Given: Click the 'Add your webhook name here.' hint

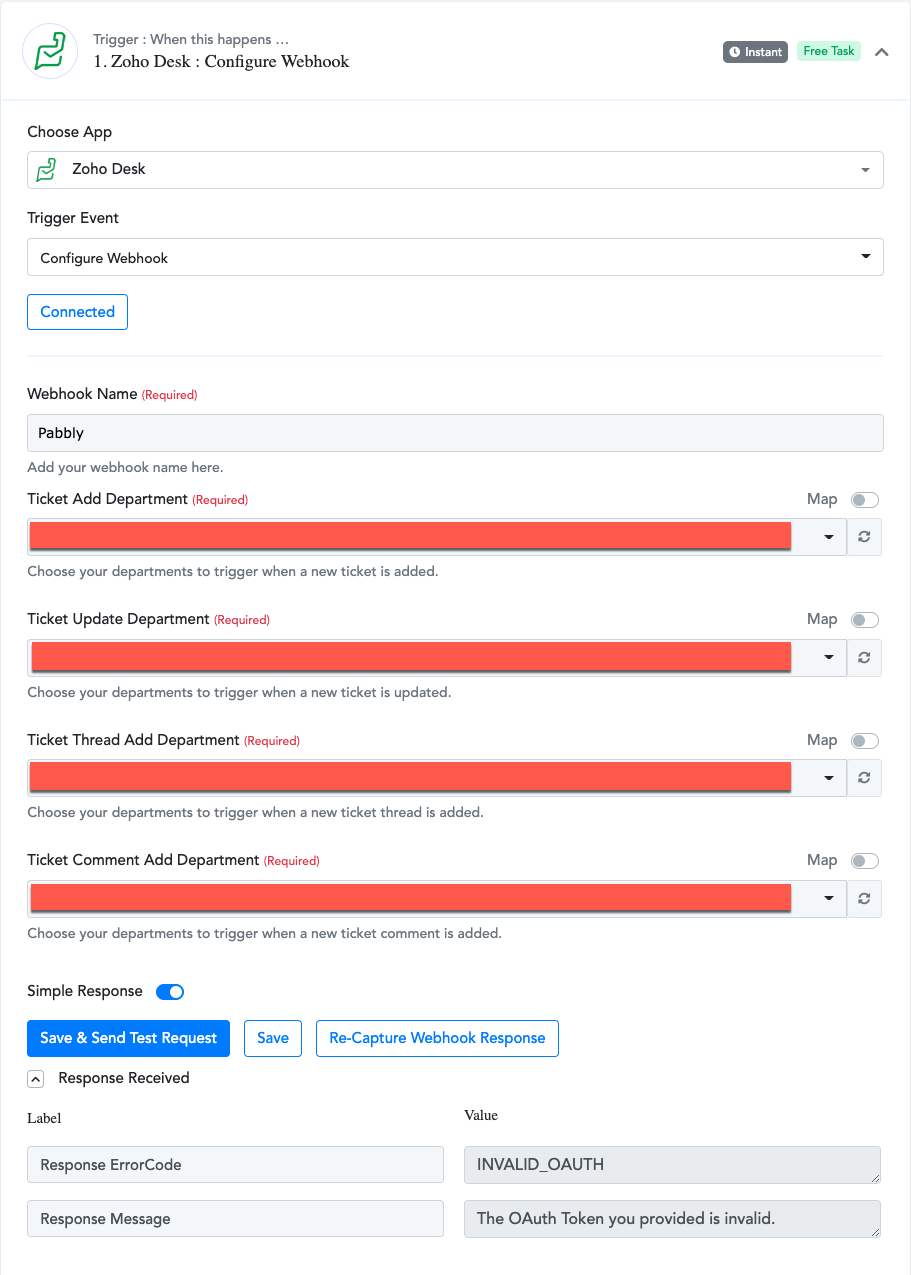Looking at the screenshot, I should coord(125,467).
